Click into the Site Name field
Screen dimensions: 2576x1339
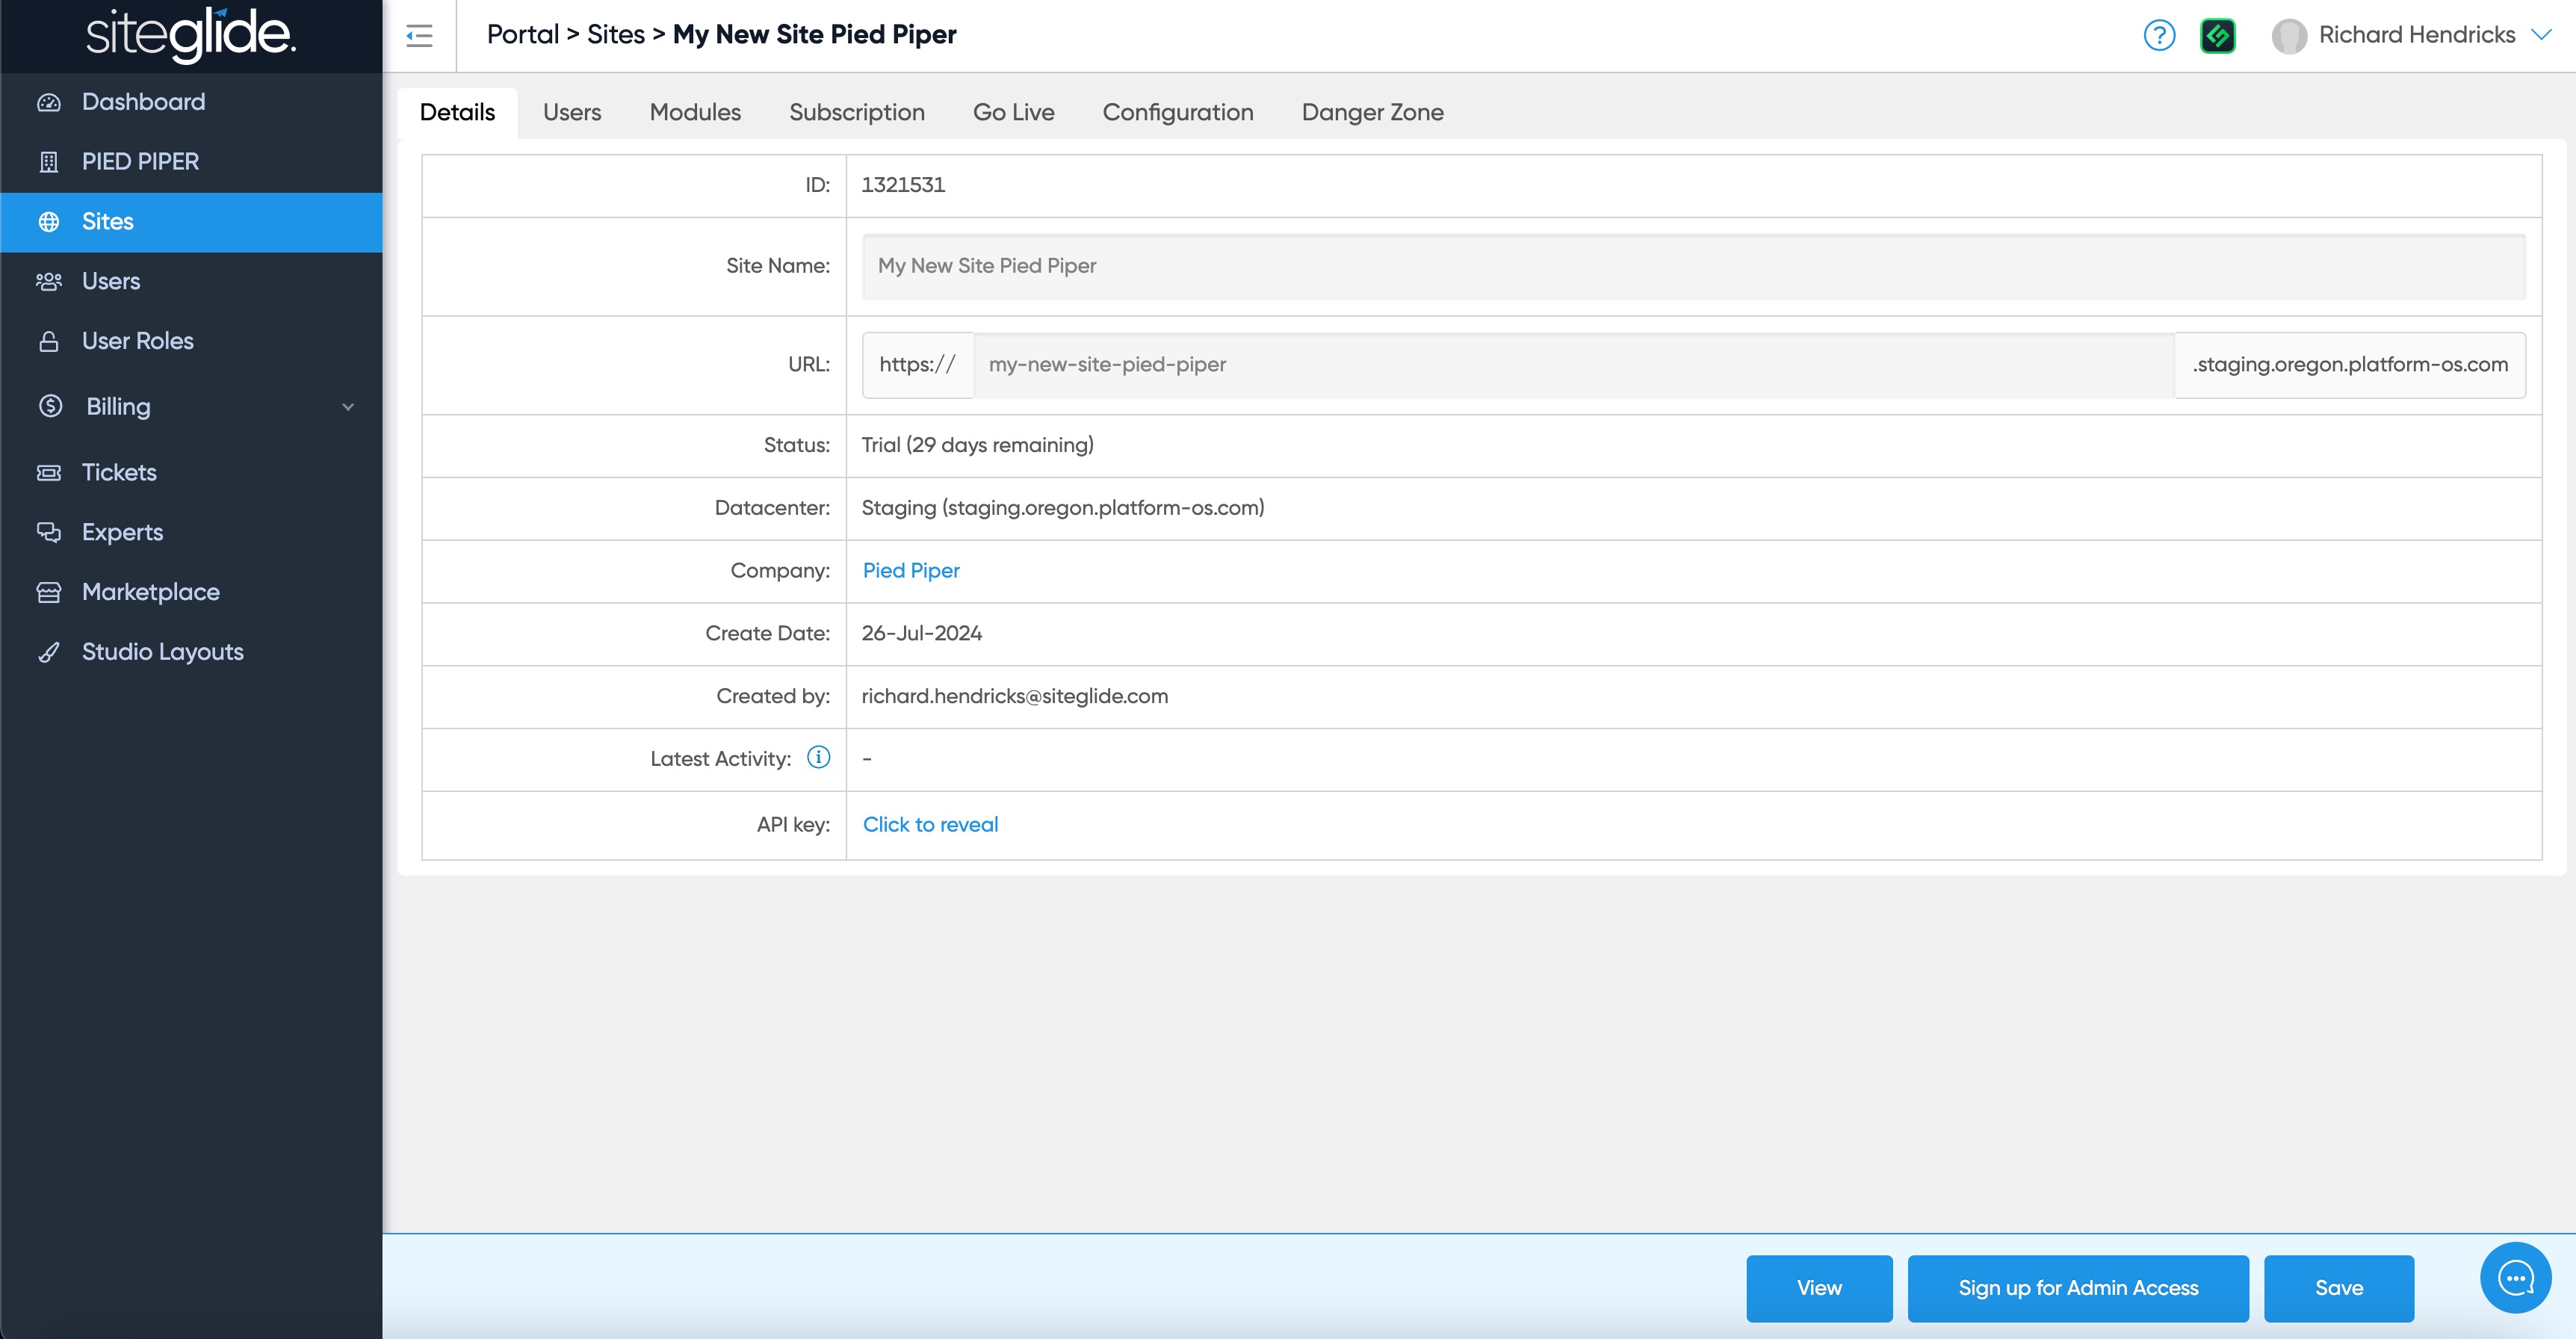pos(1693,266)
